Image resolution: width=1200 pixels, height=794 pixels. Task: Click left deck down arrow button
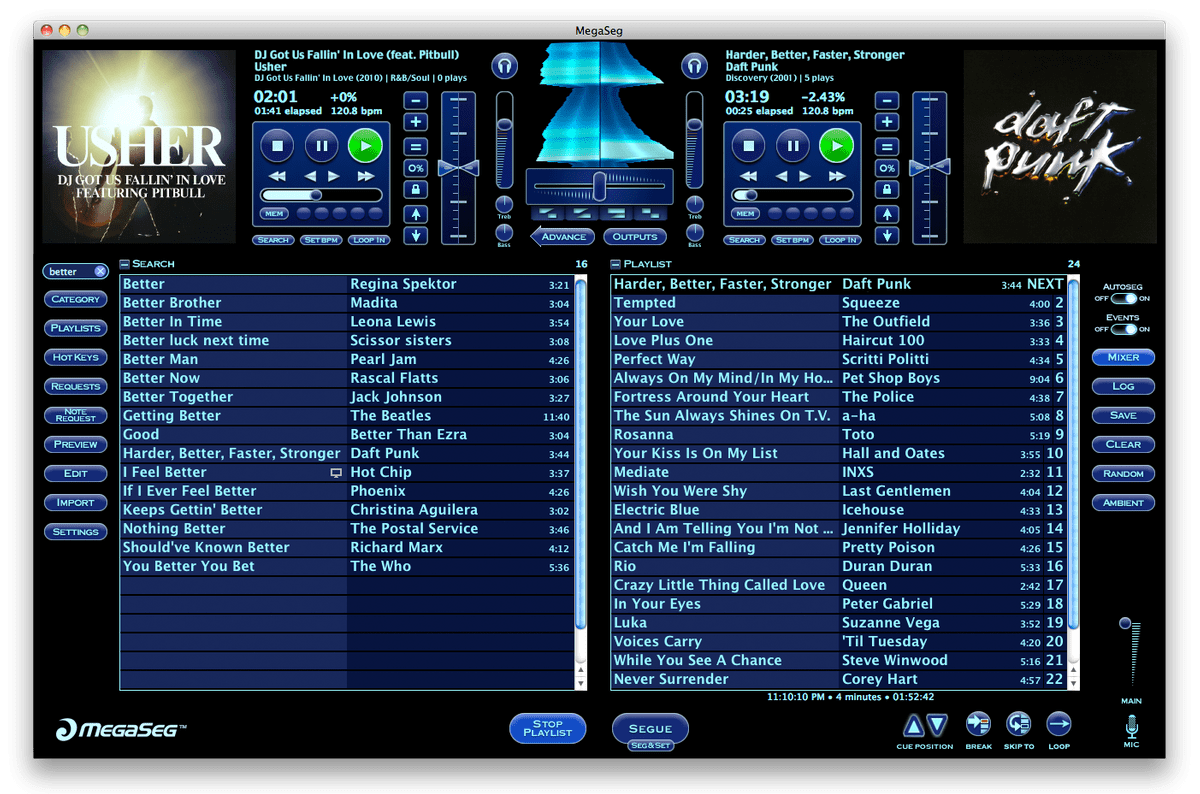(x=416, y=236)
